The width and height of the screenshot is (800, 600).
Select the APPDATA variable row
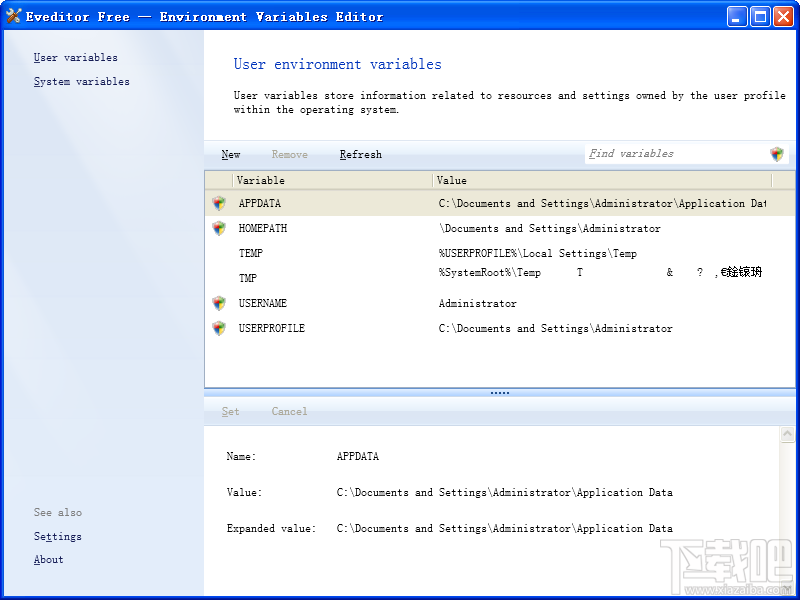pyautogui.click(x=499, y=203)
